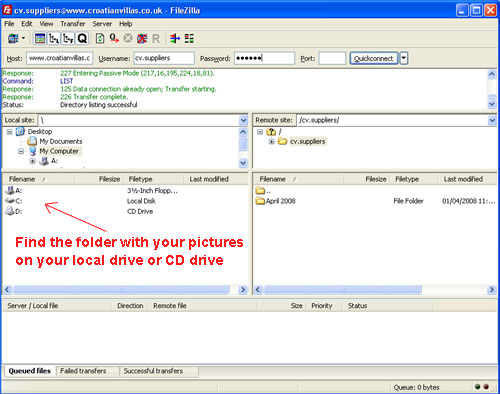Open the Help menu
The width and height of the screenshot is (500, 394).
point(126,24)
